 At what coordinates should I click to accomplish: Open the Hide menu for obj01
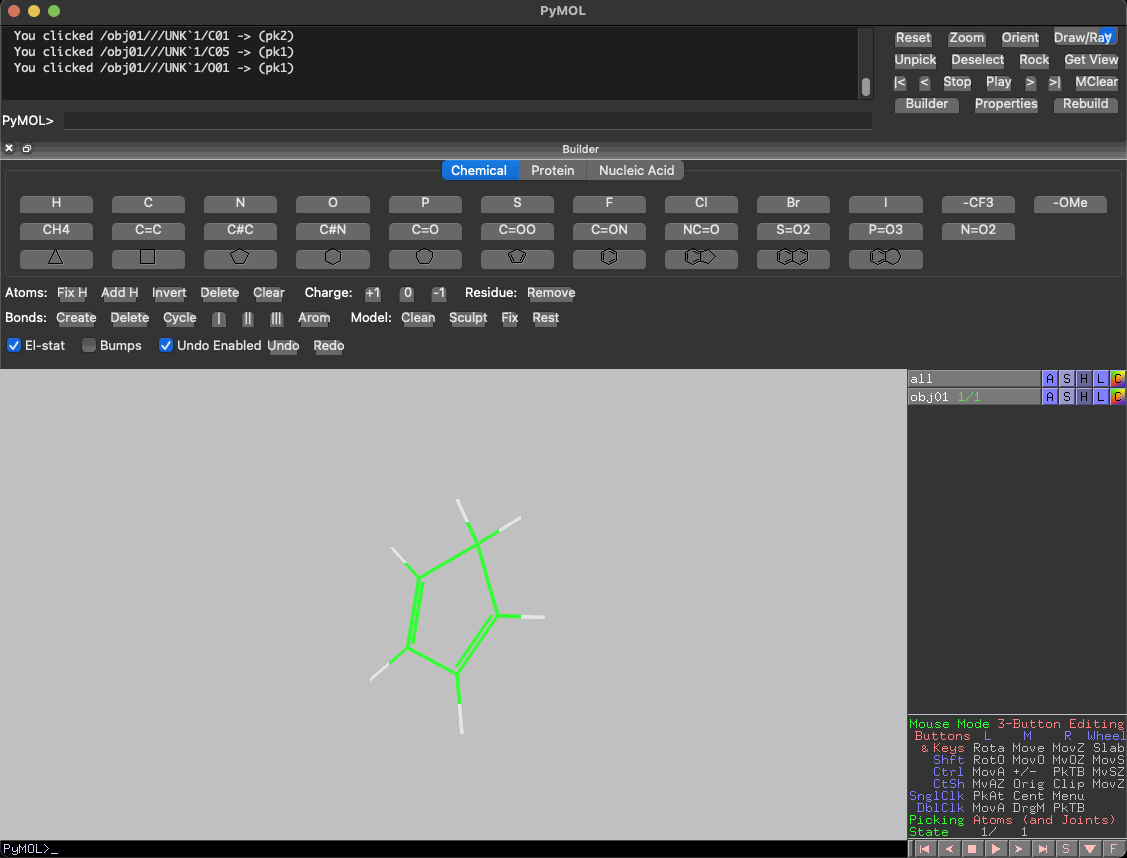tap(1084, 397)
